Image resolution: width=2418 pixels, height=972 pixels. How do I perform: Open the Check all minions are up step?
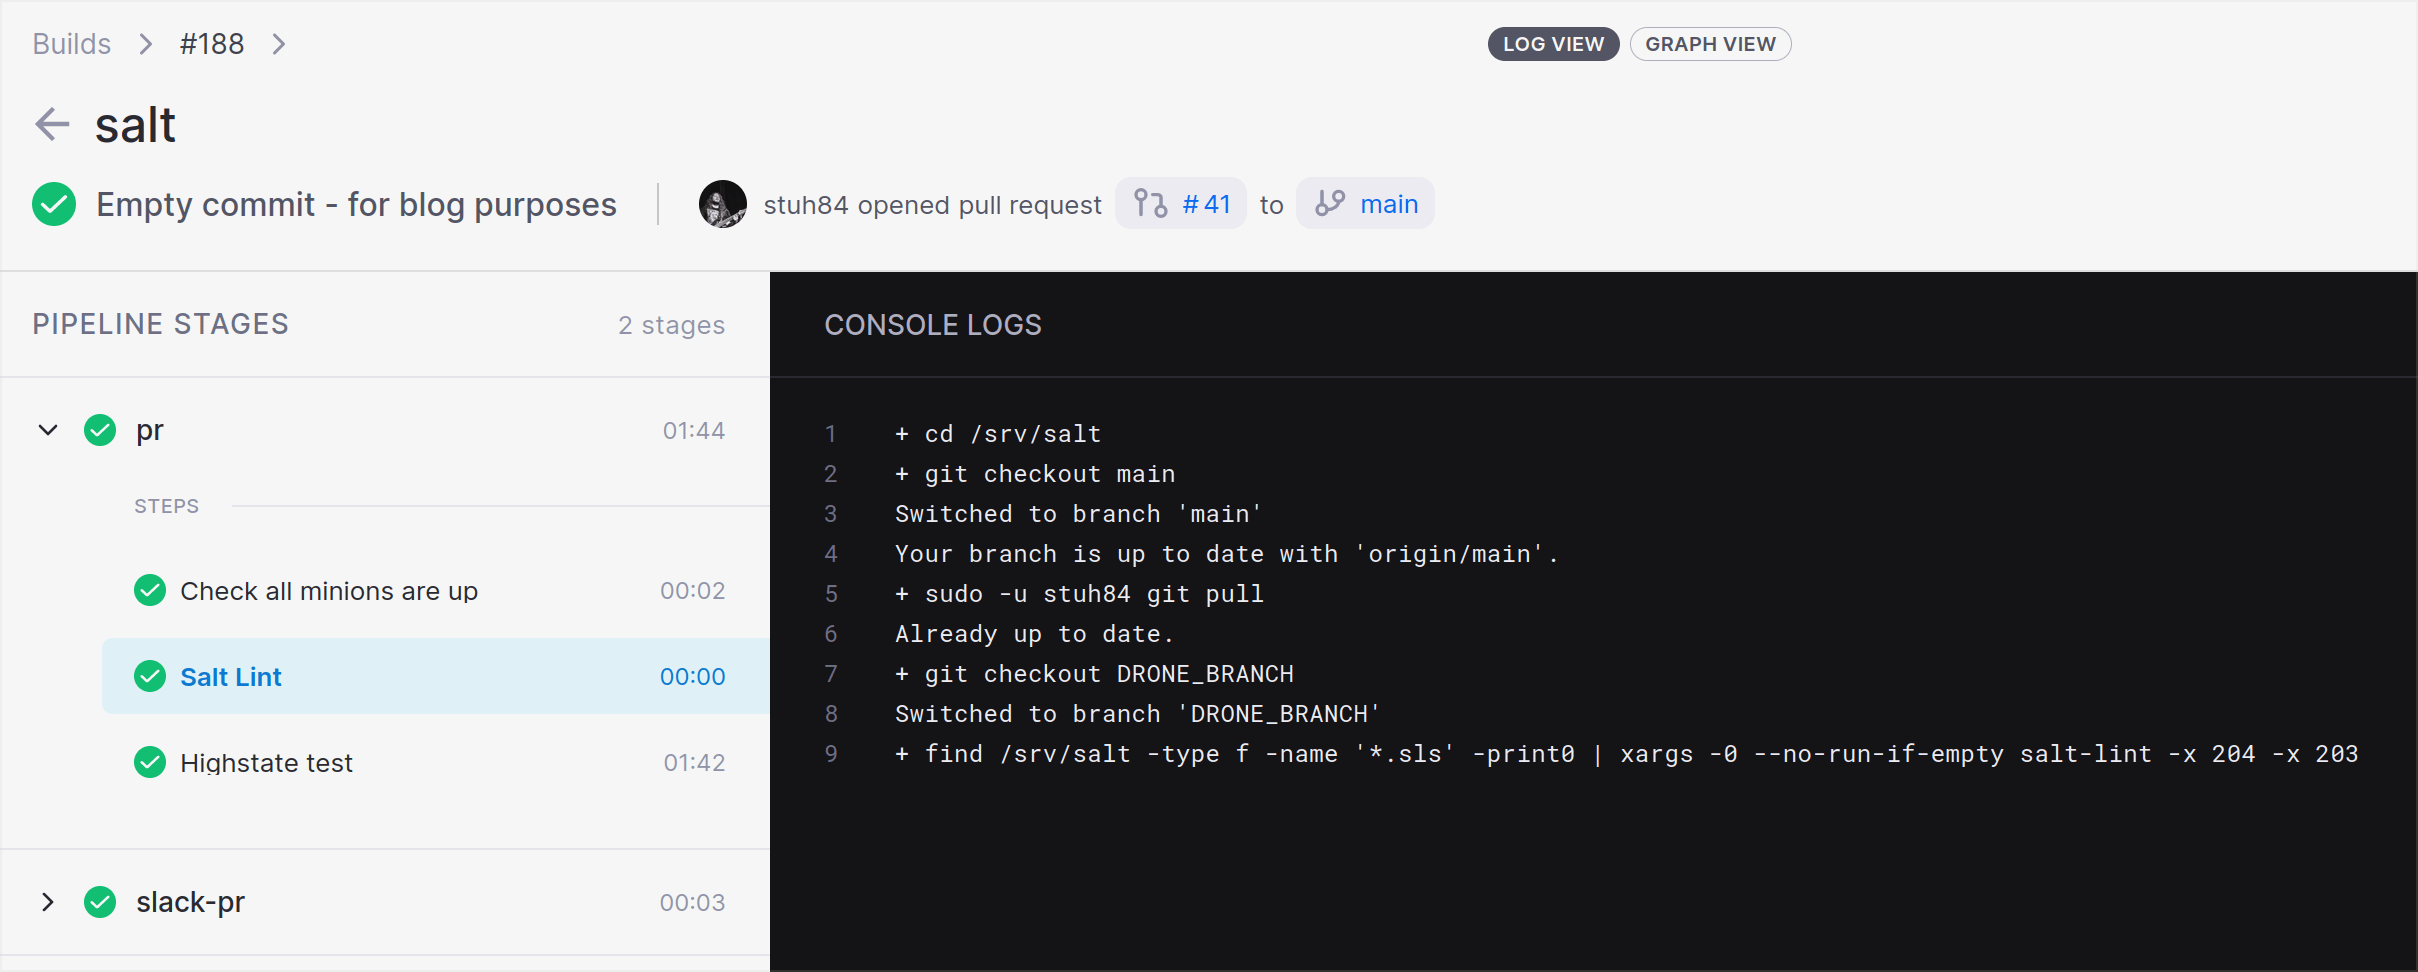(x=329, y=591)
